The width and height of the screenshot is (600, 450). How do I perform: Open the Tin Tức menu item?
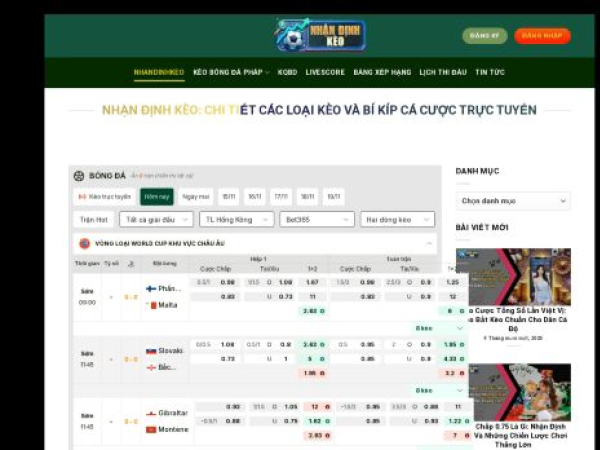[x=490, y=72]
